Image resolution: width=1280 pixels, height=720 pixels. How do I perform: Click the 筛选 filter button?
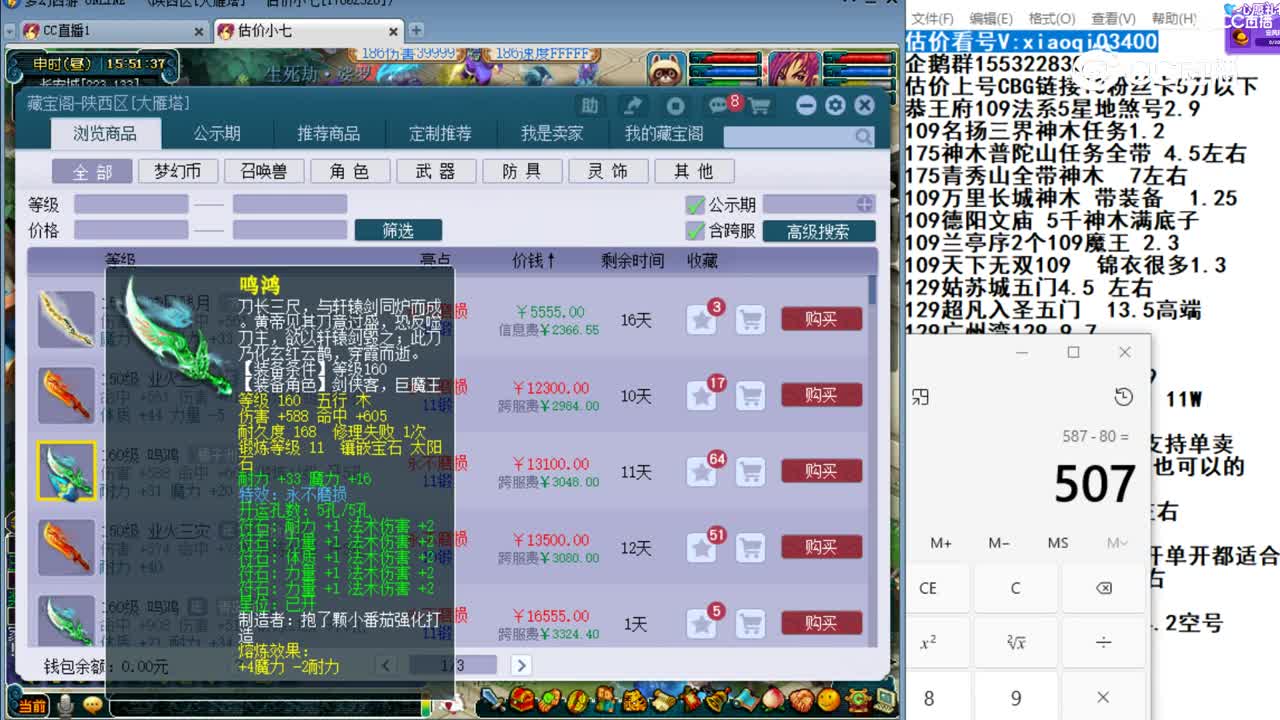398,231
